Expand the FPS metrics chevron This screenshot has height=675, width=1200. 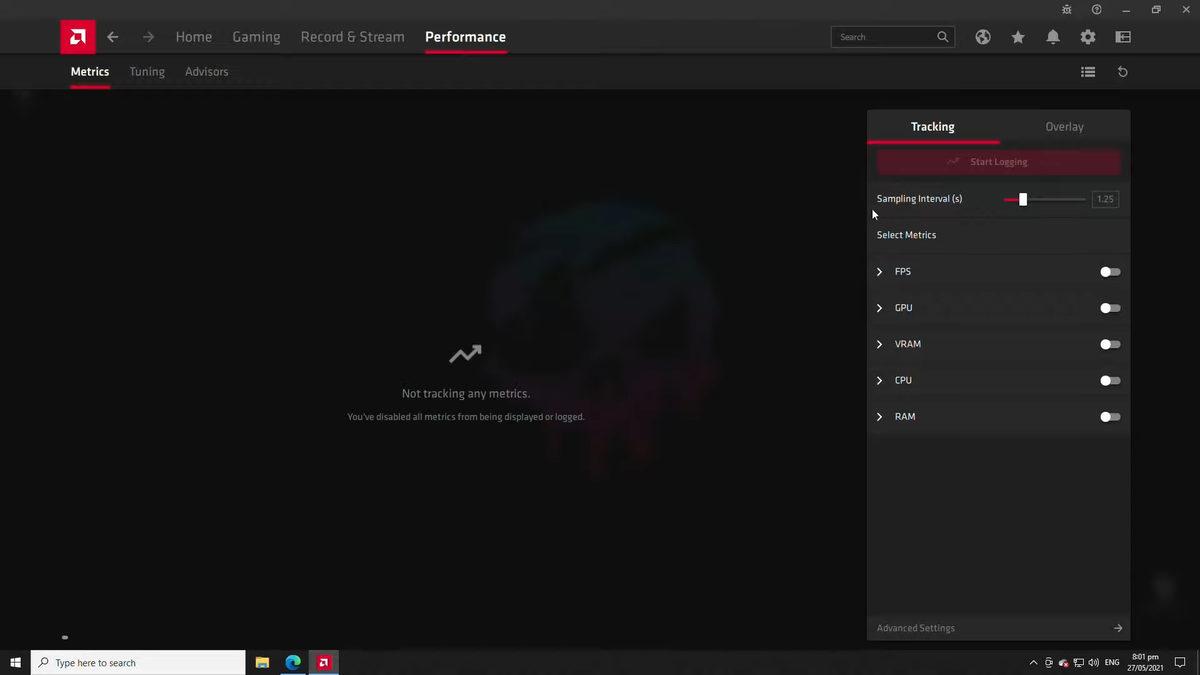[880, 272]
